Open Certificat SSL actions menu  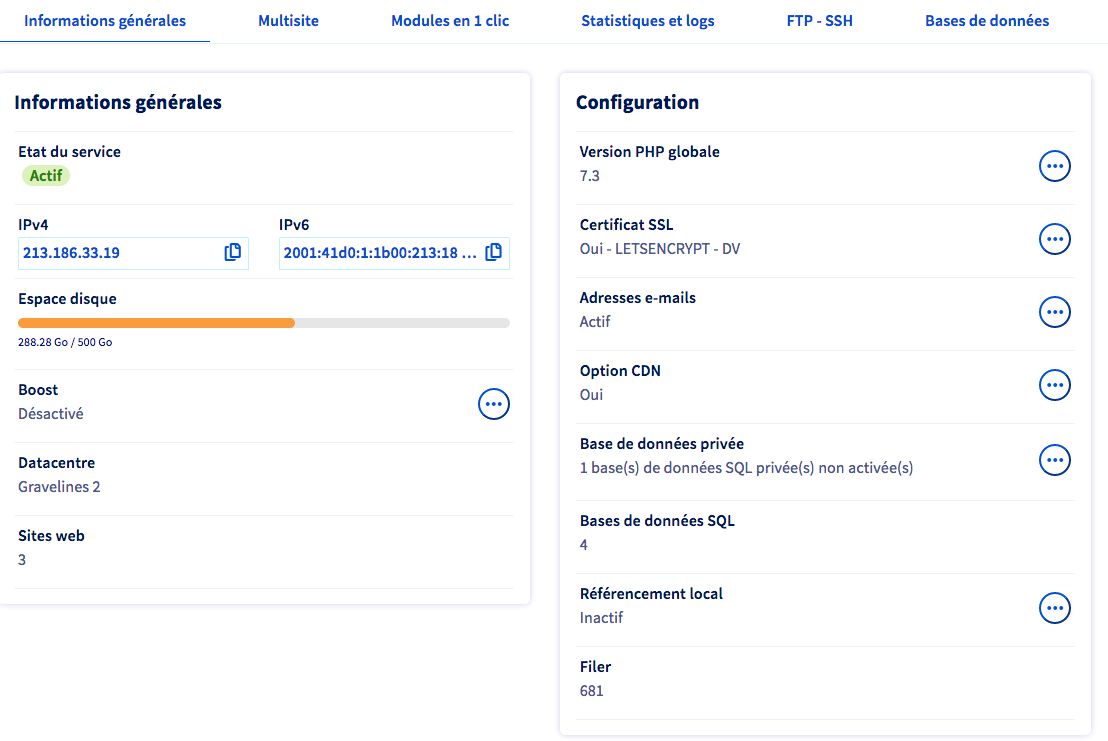pyautogui.click(x=1055, y=239)
